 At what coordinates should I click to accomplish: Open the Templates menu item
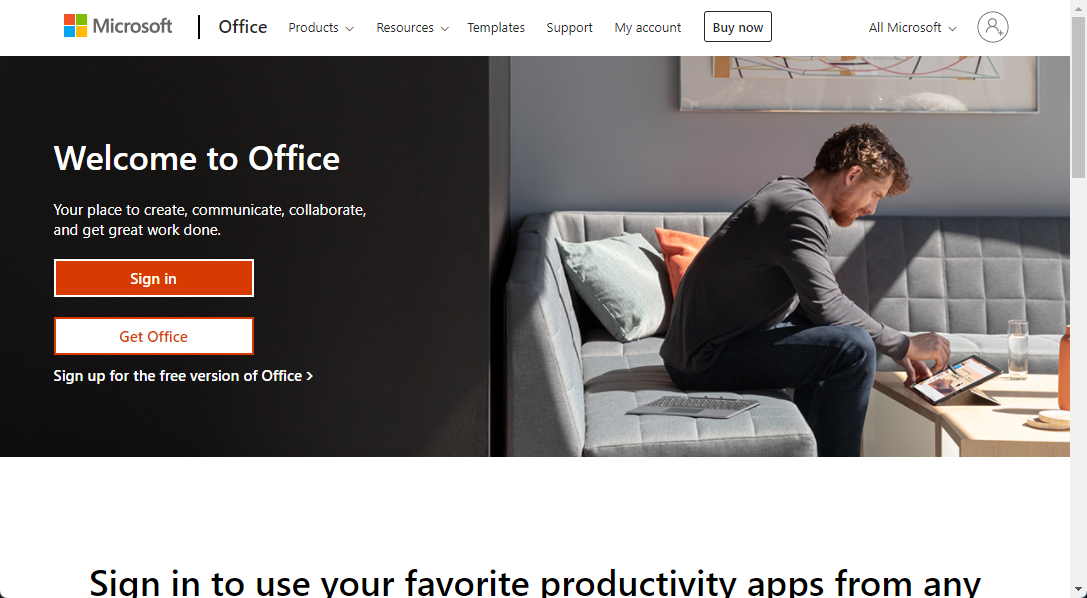[x=496, y=28]
